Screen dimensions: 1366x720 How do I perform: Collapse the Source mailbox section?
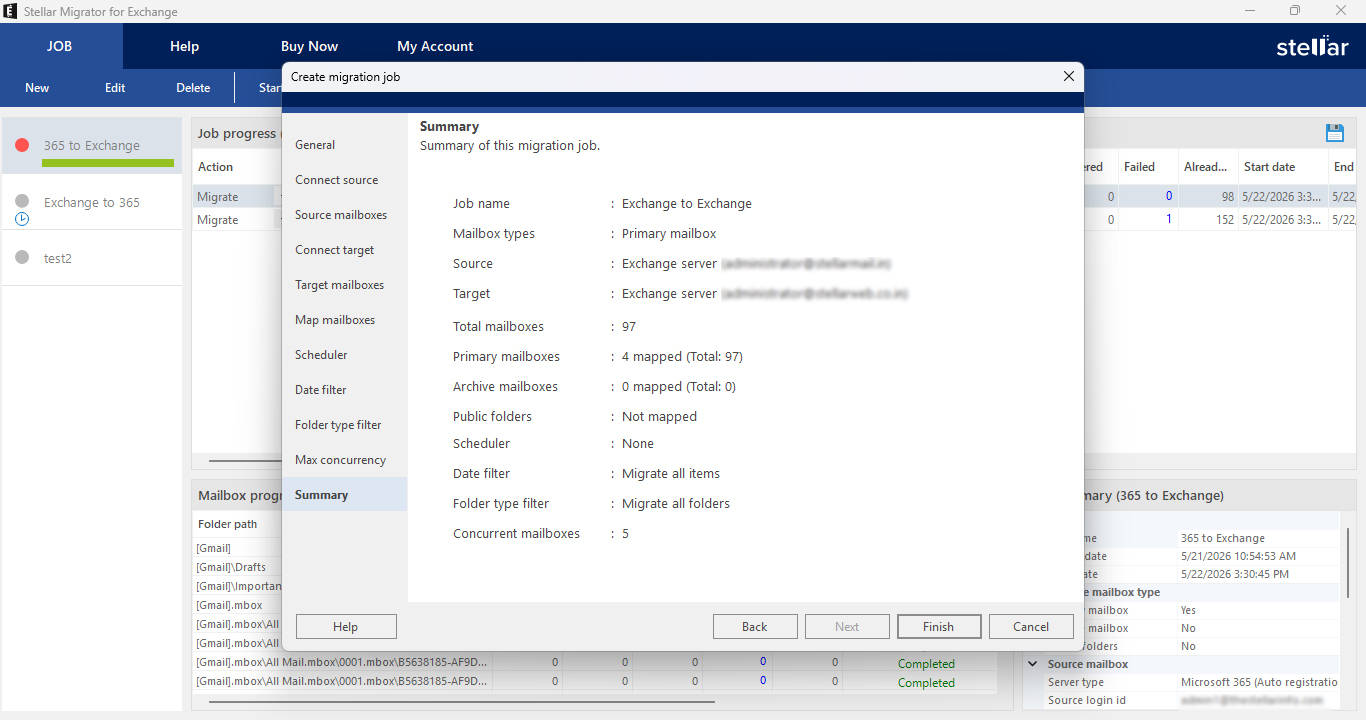tap(1033, 664)
